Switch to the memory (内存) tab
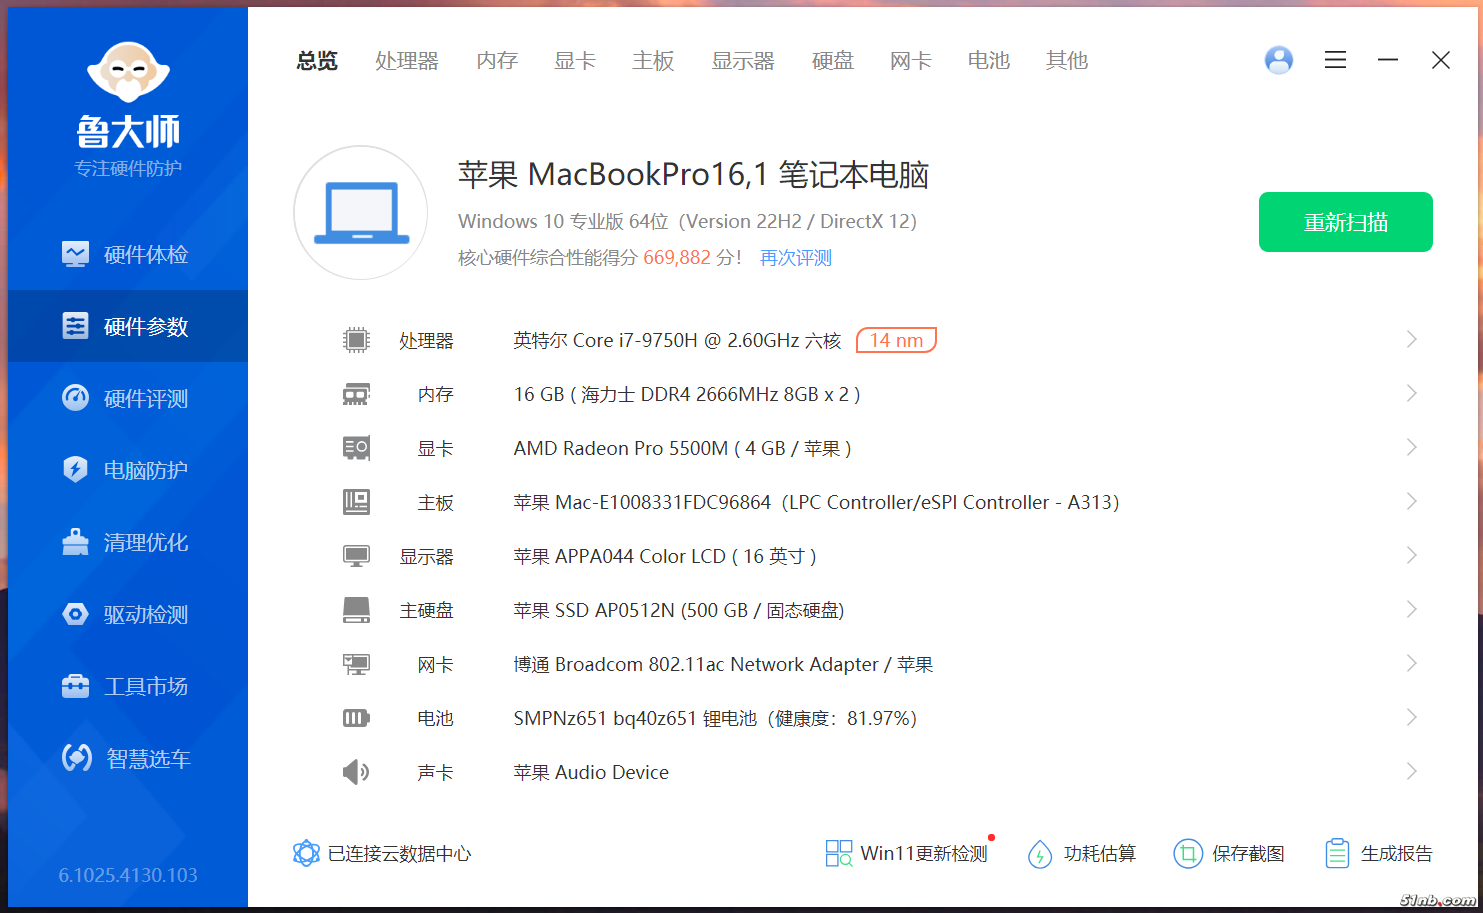1483x913 pixels. coord(497,61)
